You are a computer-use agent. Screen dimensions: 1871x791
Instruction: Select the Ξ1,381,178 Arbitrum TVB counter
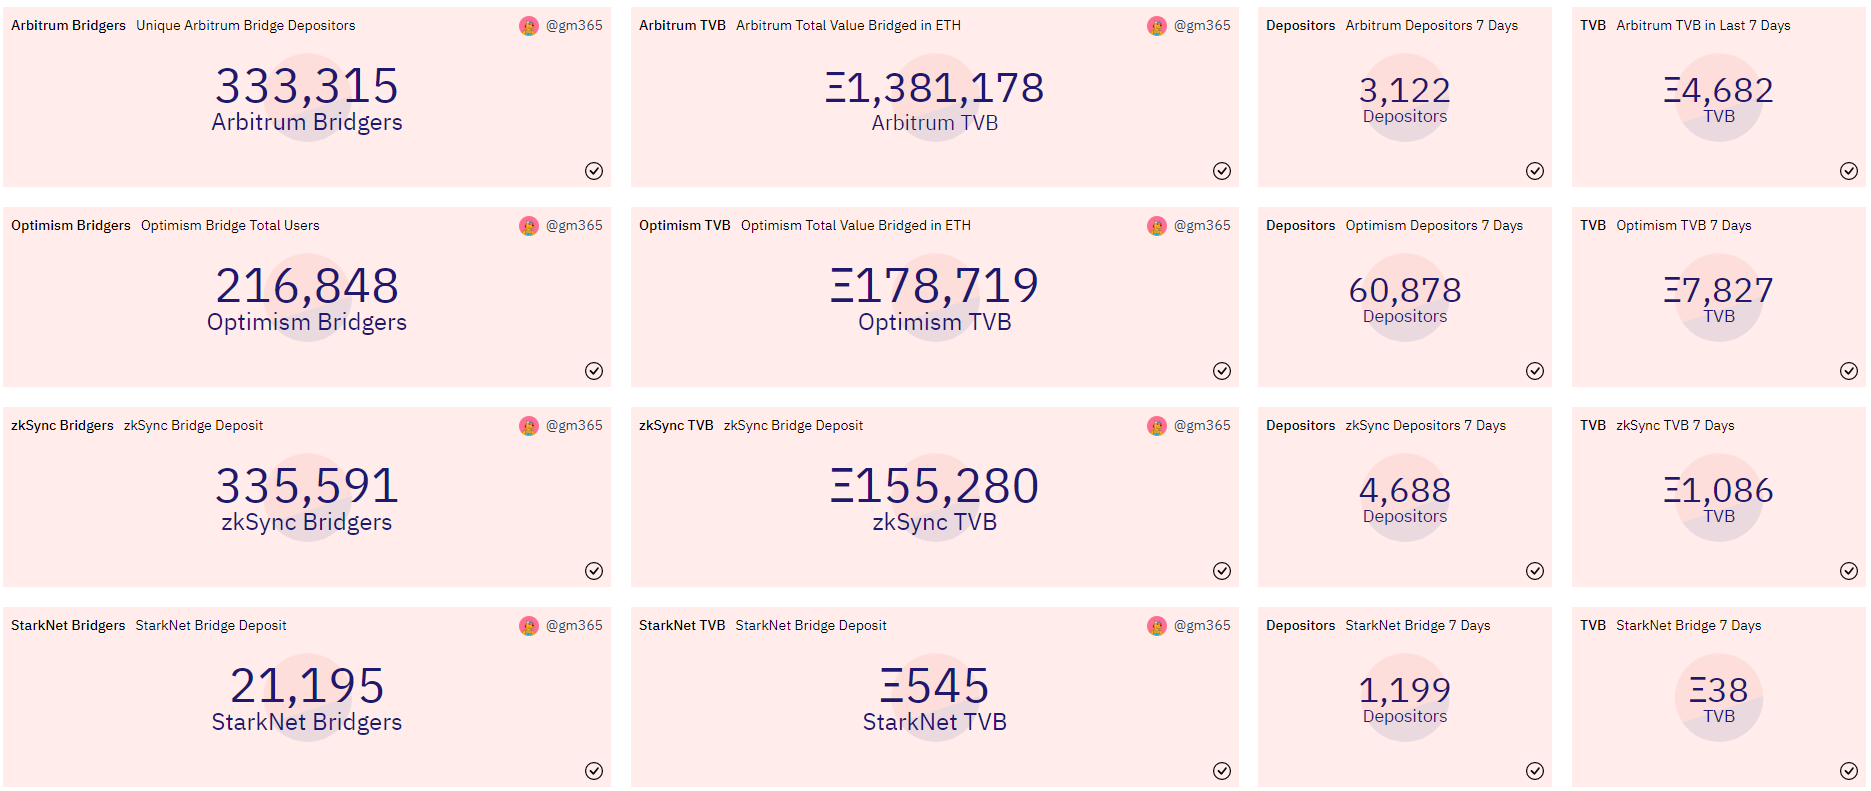coord(935,99)
